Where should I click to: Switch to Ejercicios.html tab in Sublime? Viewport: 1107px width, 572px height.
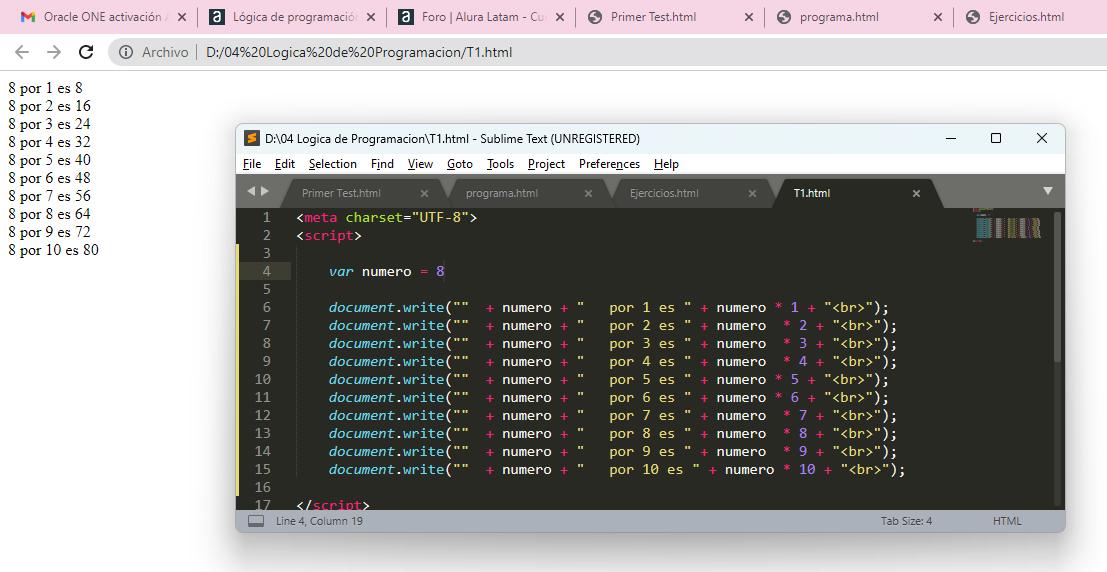pos(664,193)
